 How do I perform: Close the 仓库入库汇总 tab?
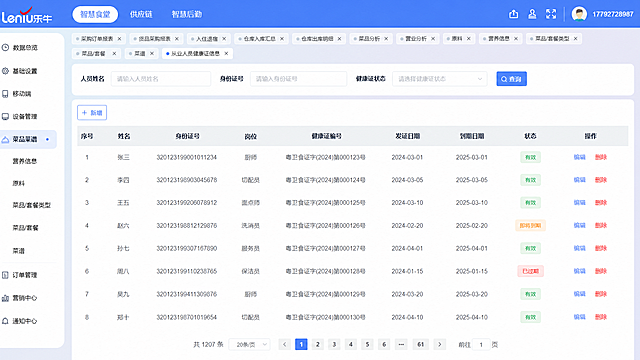point(282,39)
